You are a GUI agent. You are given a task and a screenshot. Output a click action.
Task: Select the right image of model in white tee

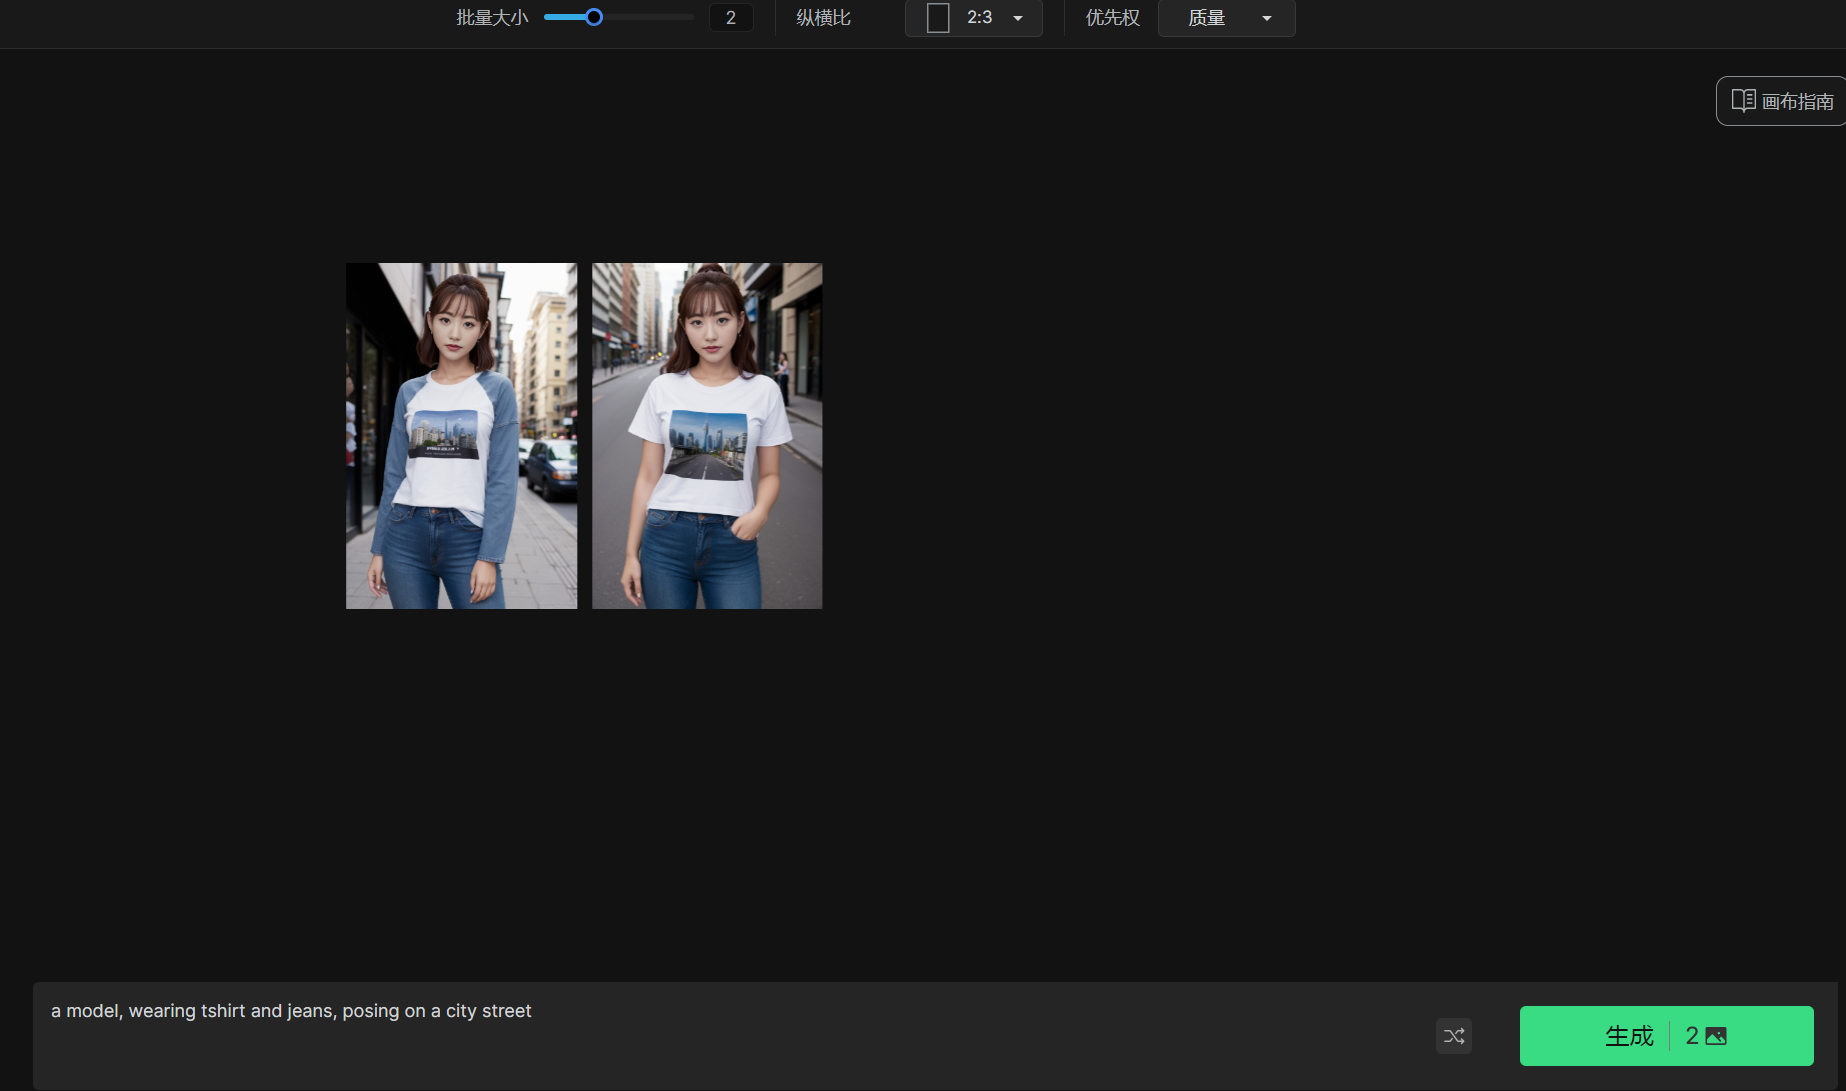click(x=707, y=435)
